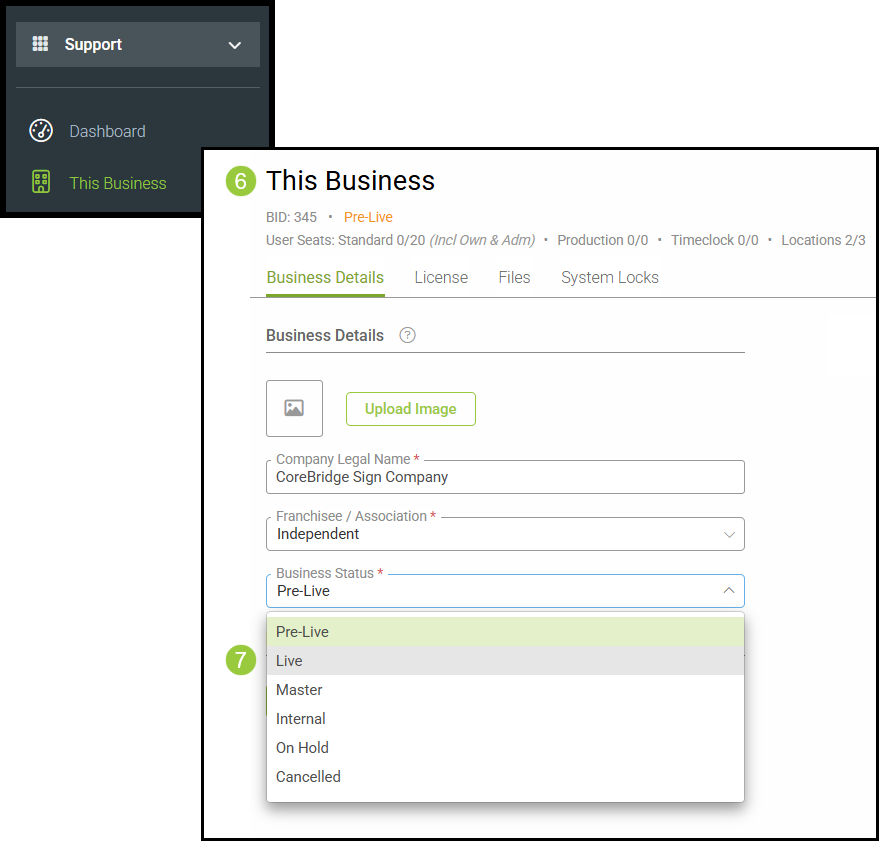Open the Franchisee / Association dropdown
This screenshot has height=841, width=879.
(x=505, y=534)
